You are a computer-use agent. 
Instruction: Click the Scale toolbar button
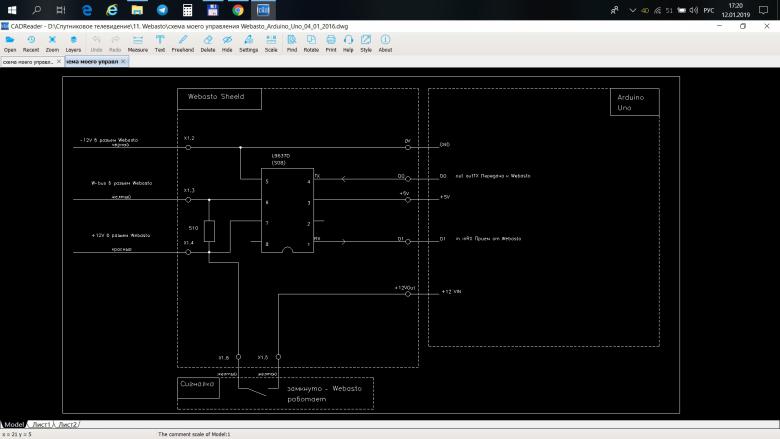[271, 42]
